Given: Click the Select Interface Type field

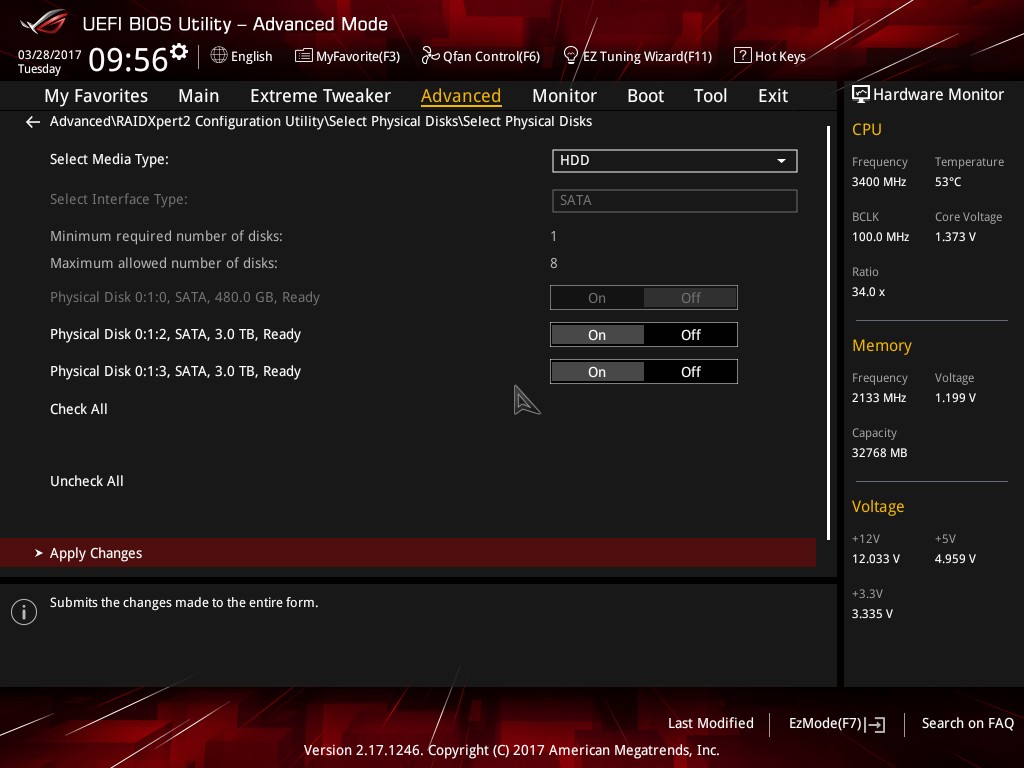Looking at the screenshot, I should point(674,200).
